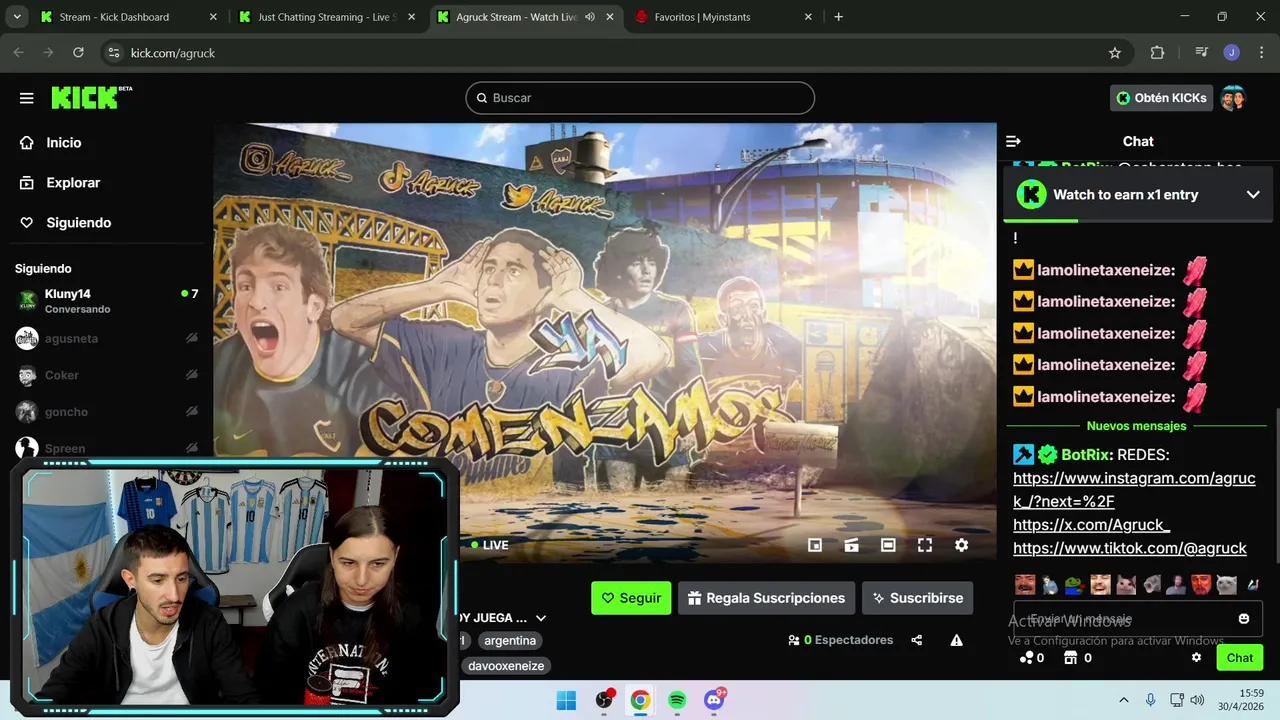Click the davooxeneize tag

[506, 666]
